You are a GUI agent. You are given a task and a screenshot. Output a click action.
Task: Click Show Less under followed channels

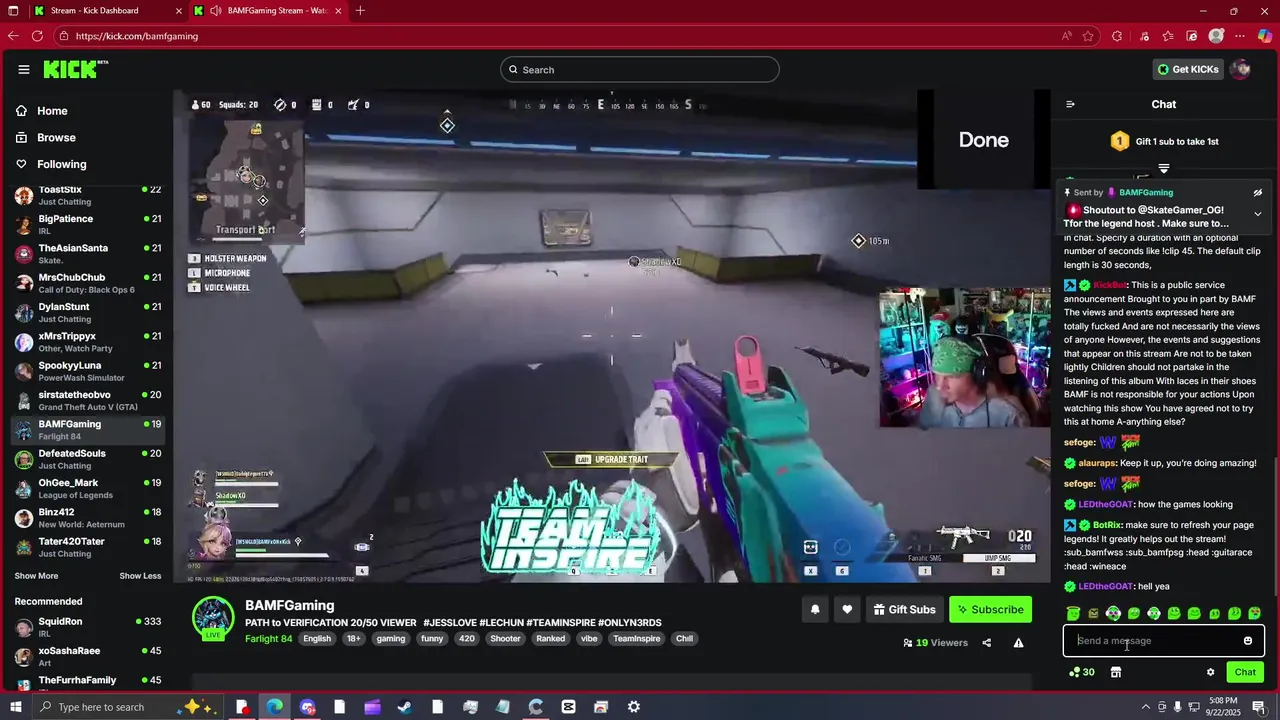(x=140, y=576)
